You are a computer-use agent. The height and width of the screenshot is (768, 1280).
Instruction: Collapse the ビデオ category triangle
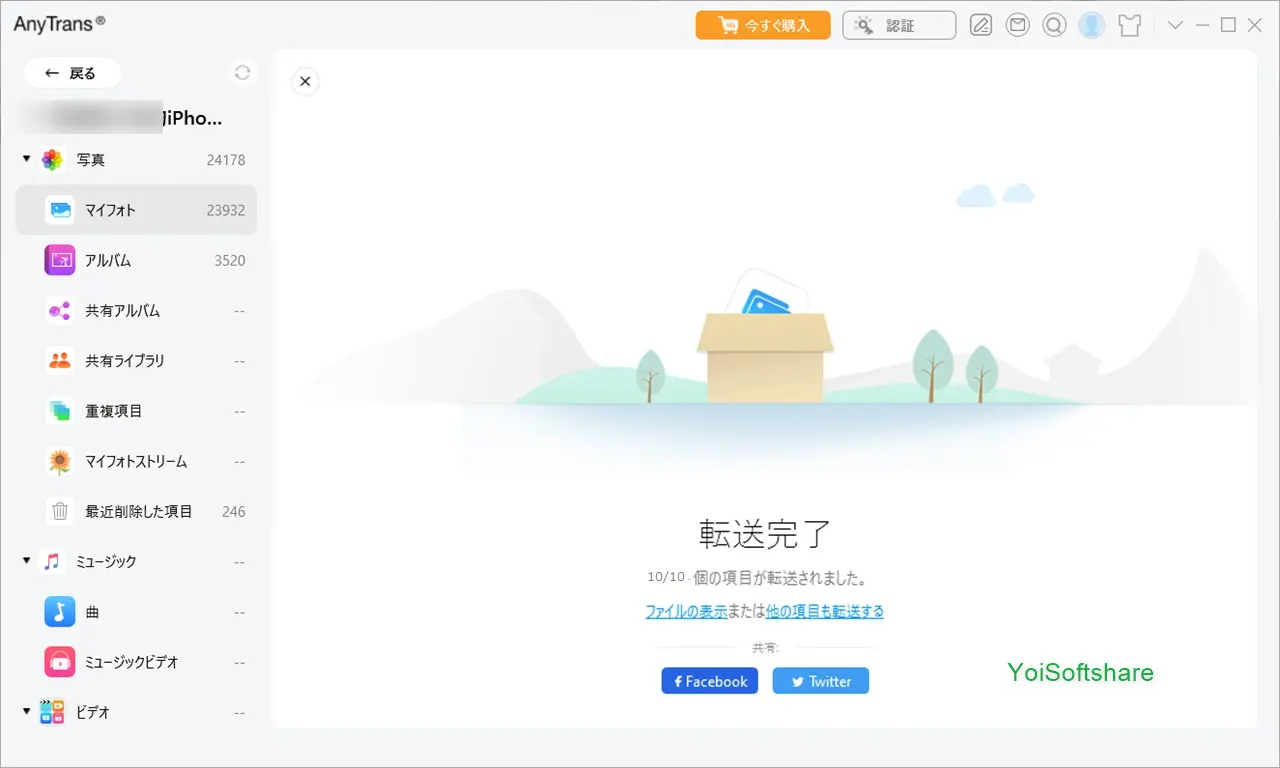pos(26,711)
